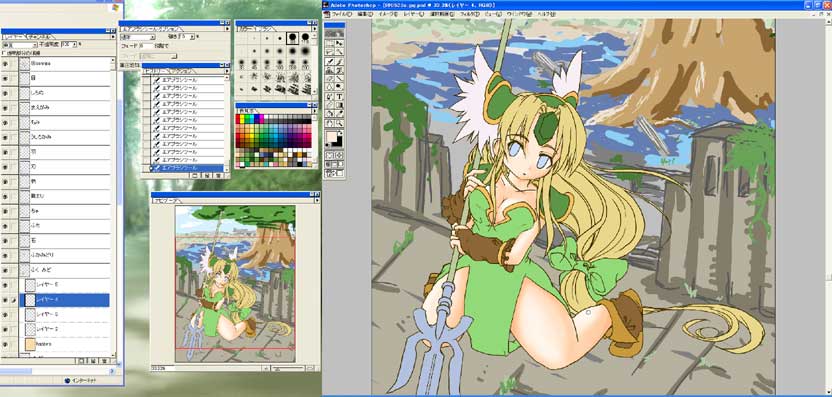Select the Eraser tool
832x397 pixels.
point(330,79)
